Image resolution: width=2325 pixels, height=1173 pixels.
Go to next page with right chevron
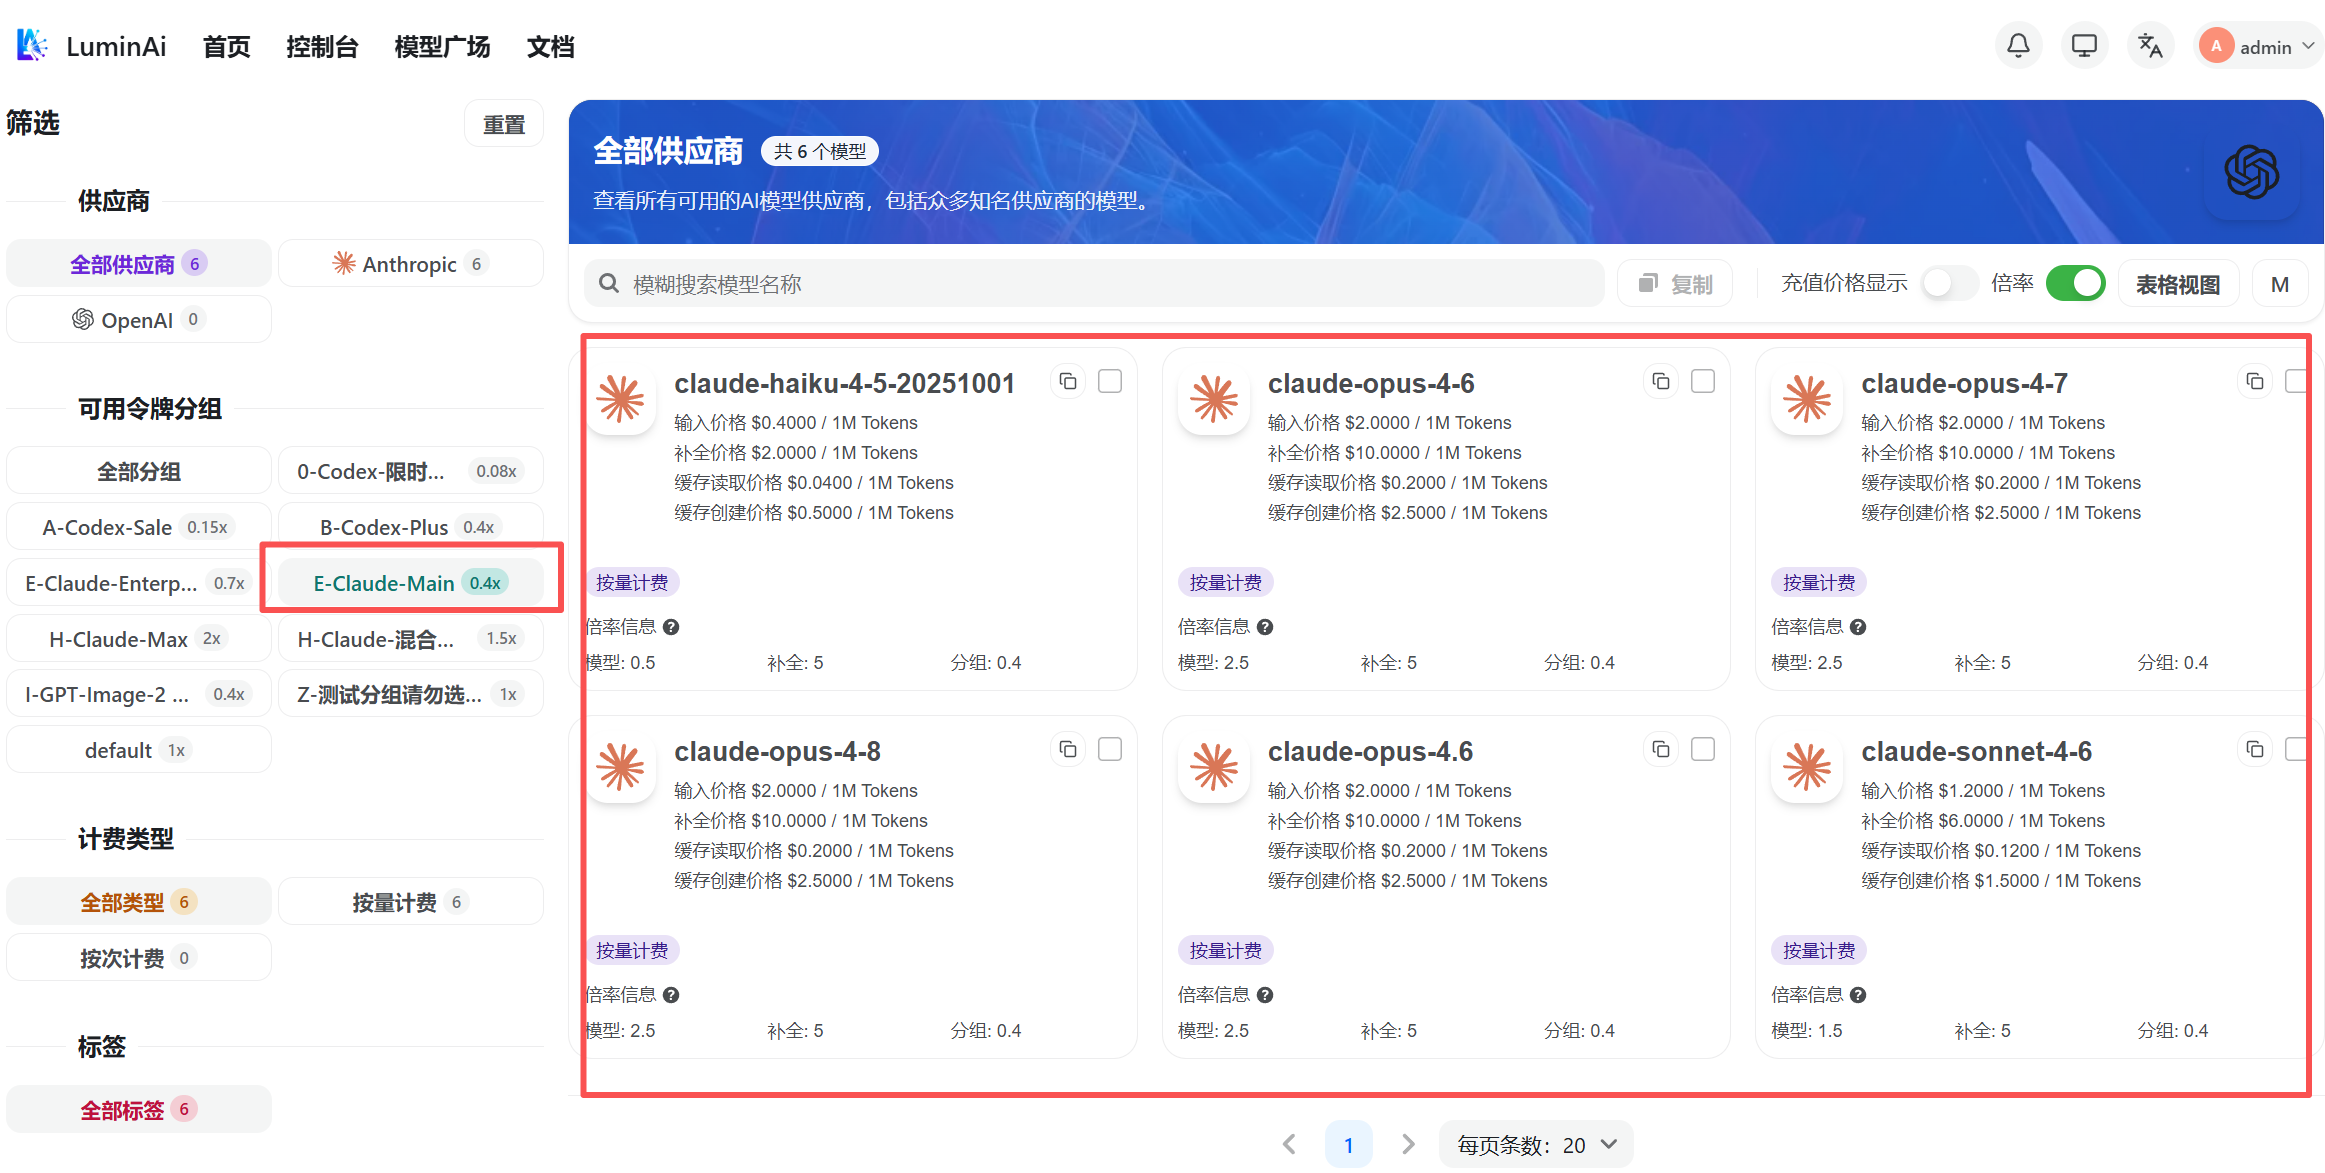[1408, 1145]
